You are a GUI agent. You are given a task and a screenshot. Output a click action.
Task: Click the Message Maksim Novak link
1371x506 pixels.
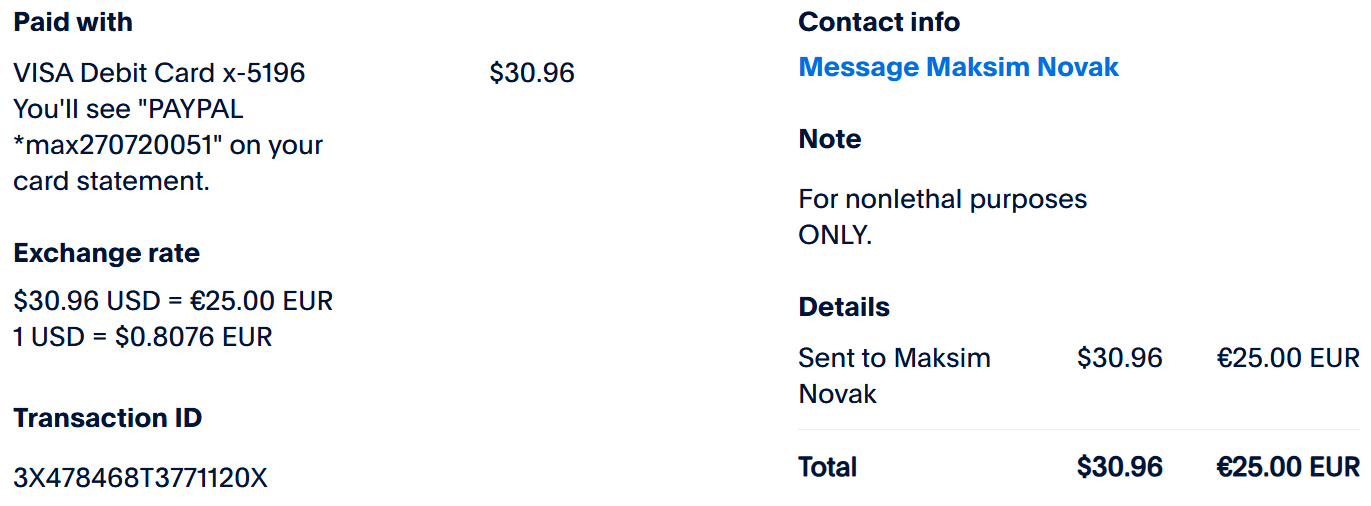click(x=958, y=67)
